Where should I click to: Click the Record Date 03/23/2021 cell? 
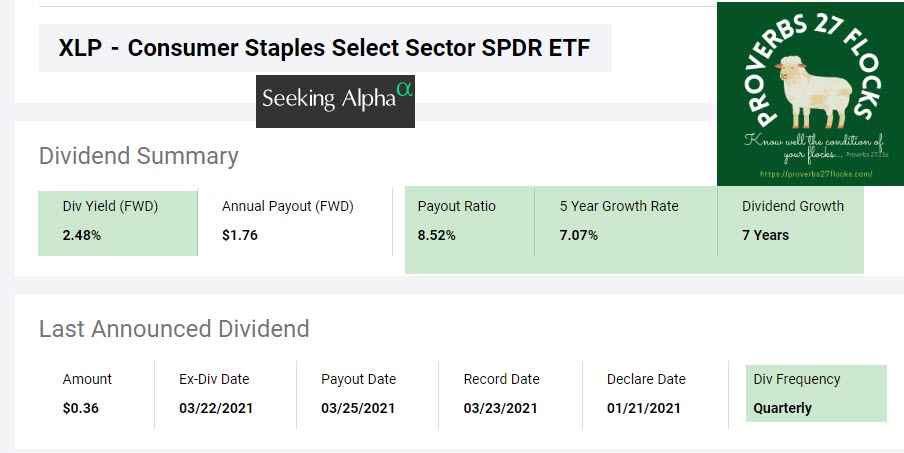click(x=501, y=393)
